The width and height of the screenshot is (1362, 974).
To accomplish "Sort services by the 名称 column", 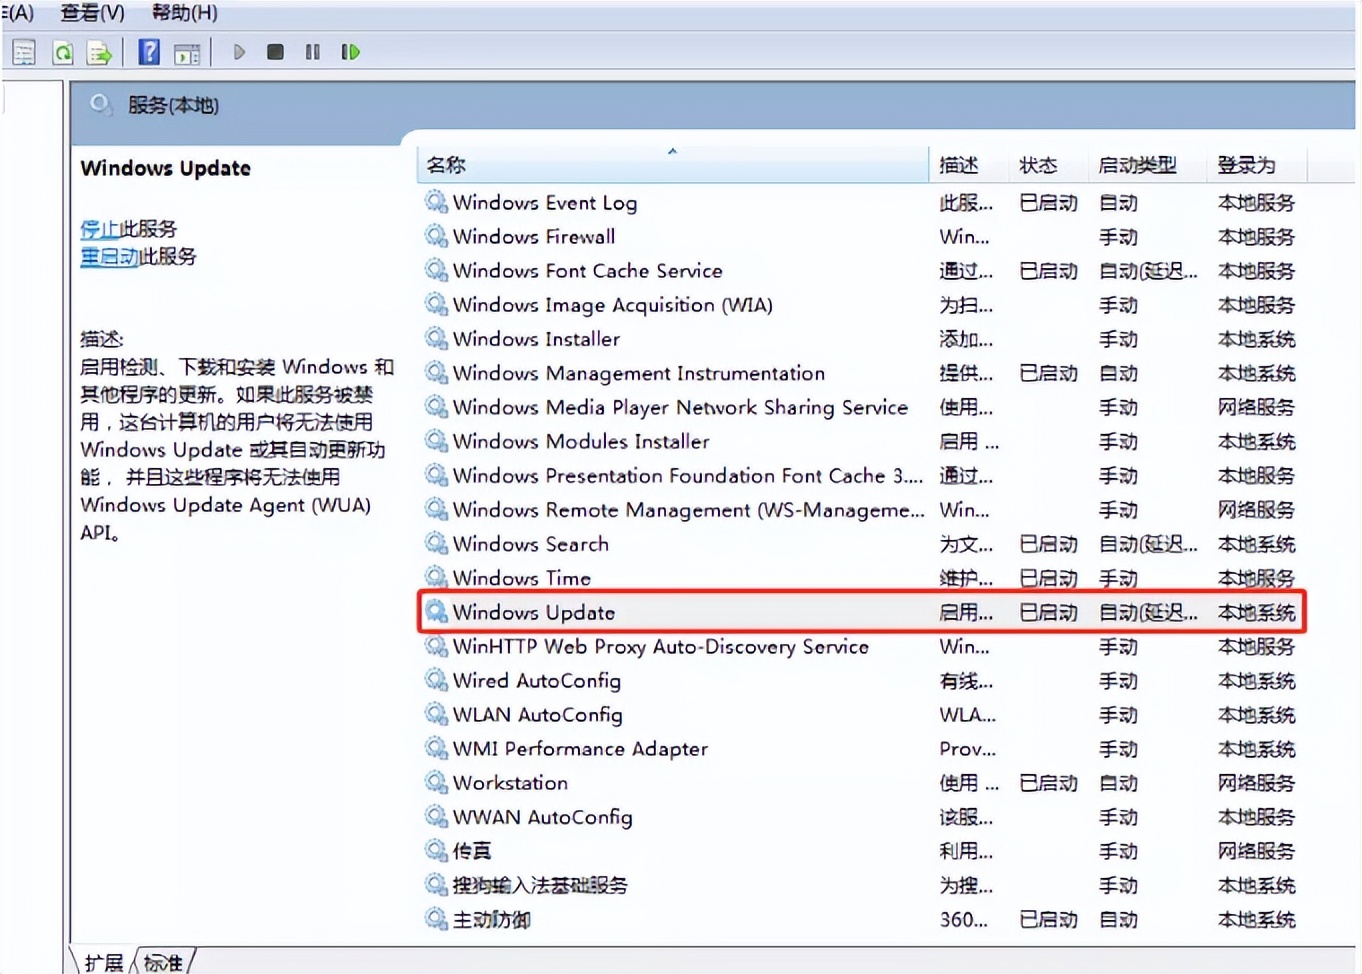I will click(446, 164).
